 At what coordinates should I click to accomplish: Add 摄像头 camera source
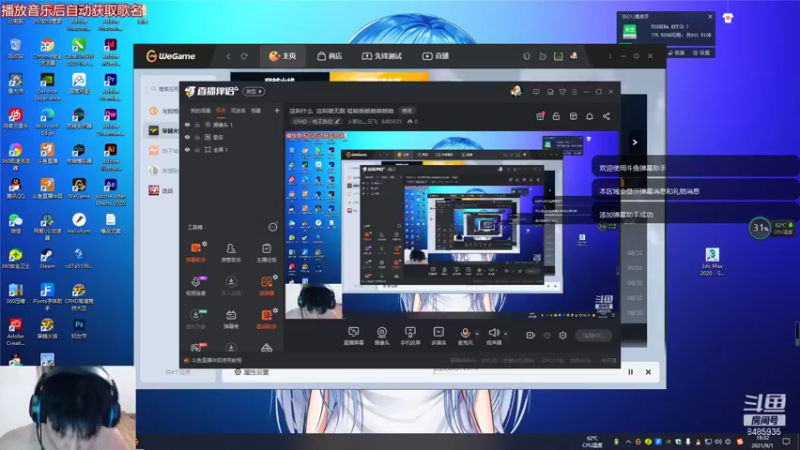[x=382, y=336]
